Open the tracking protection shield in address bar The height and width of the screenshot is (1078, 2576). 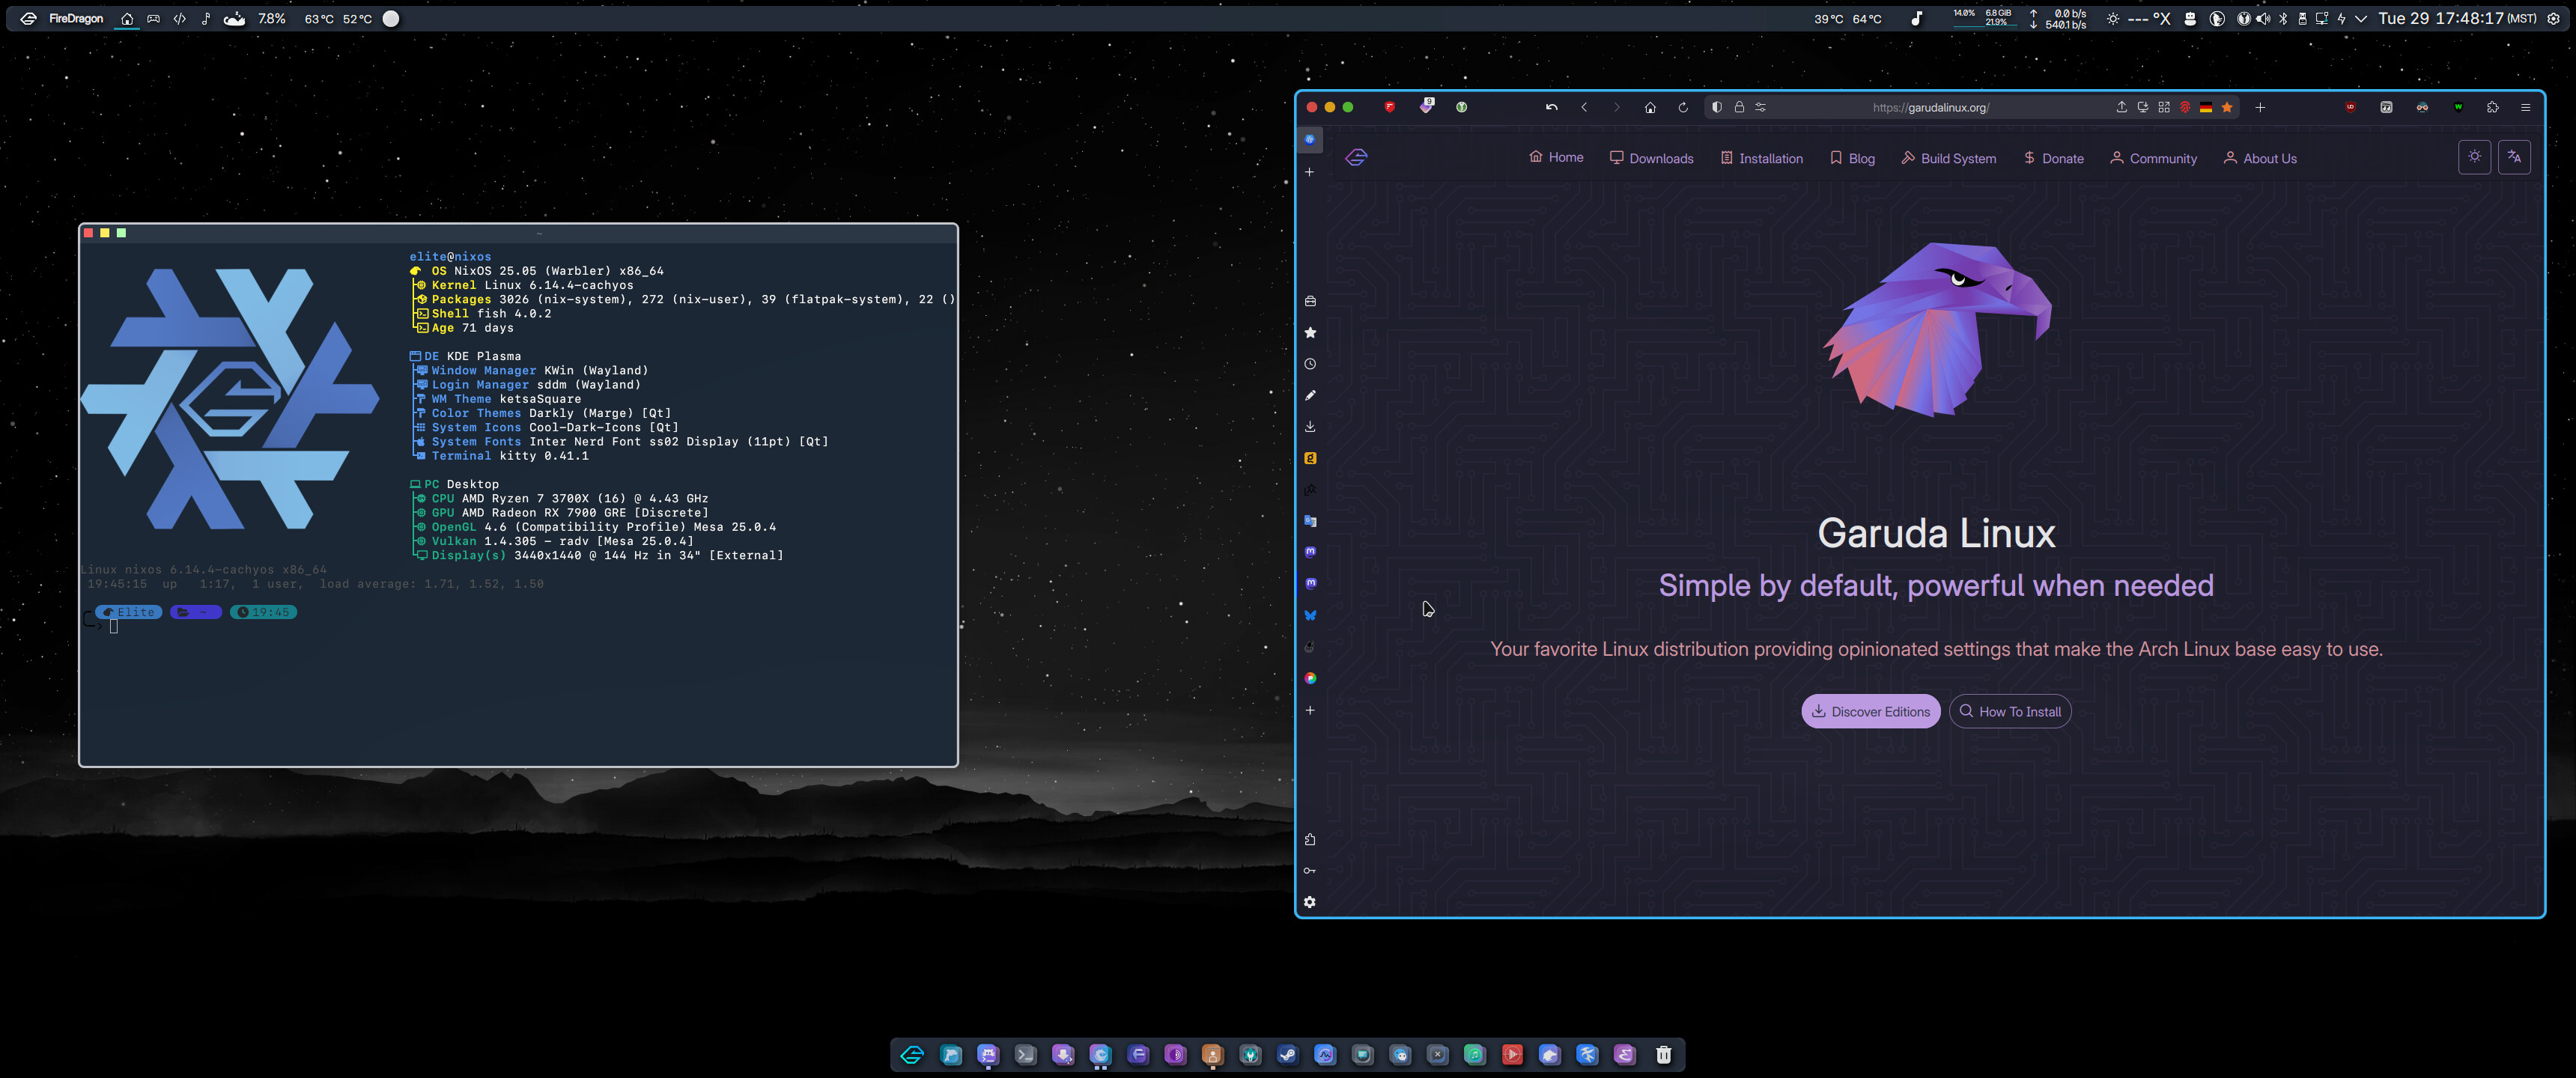[1717, 107]
